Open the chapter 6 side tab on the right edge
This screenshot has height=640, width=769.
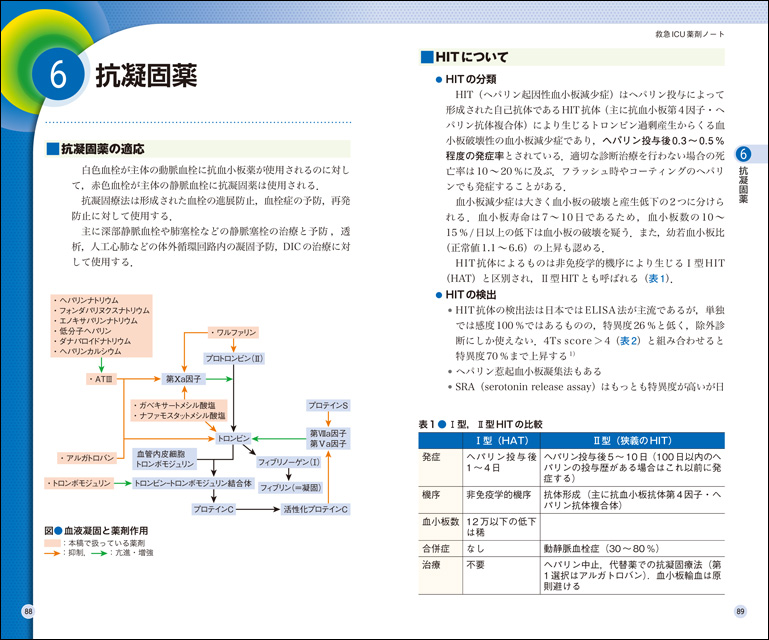(743, 174)
